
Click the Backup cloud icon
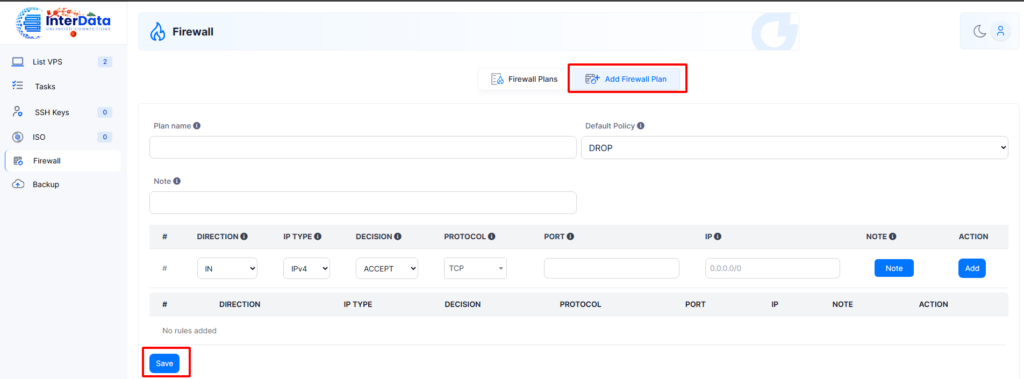18,184
